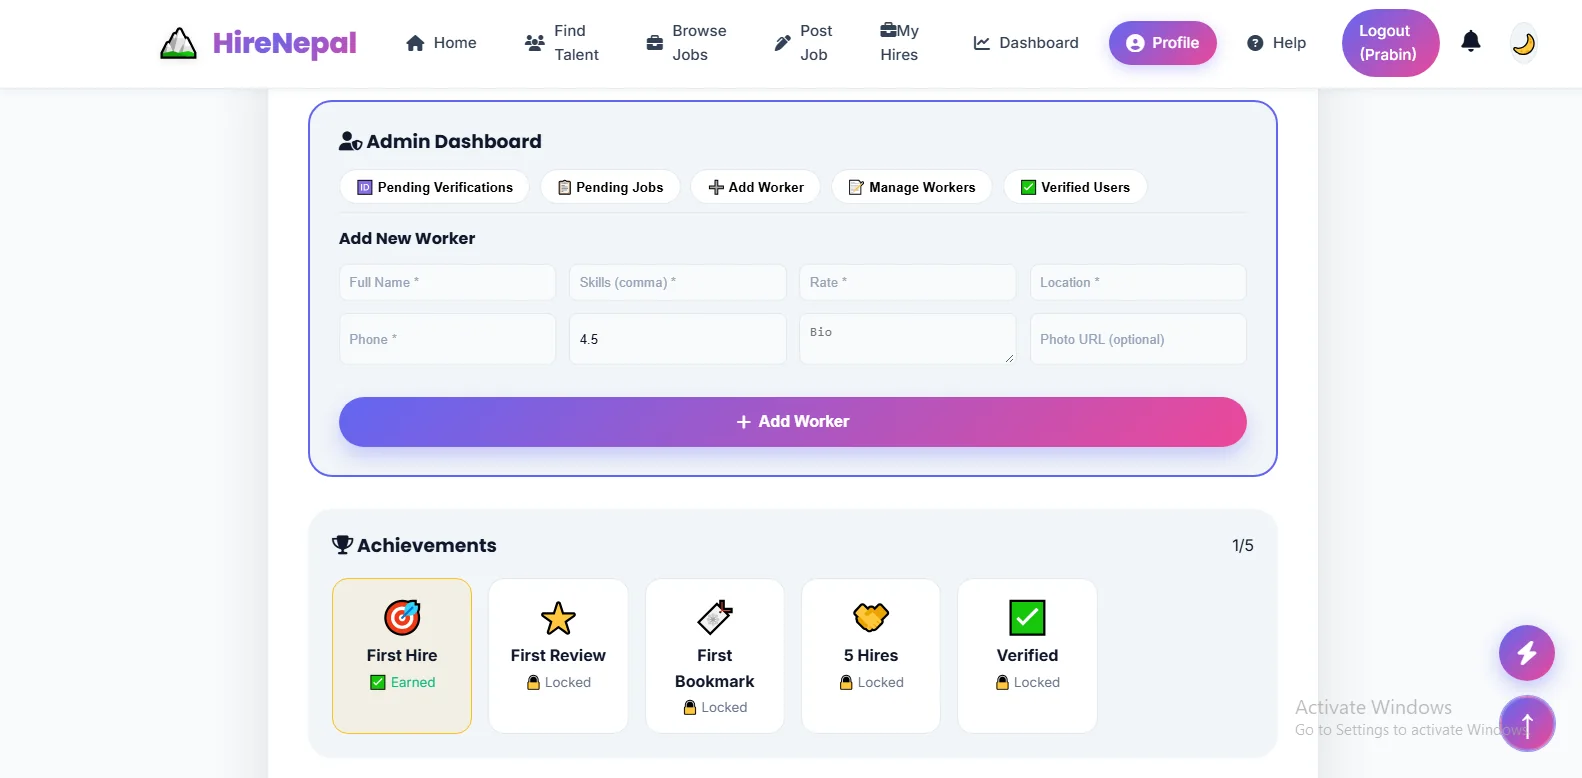Viewport: 1582px width, 778px height.
Task: Switch to Manage Workers tab
Action: click(912, 187)
